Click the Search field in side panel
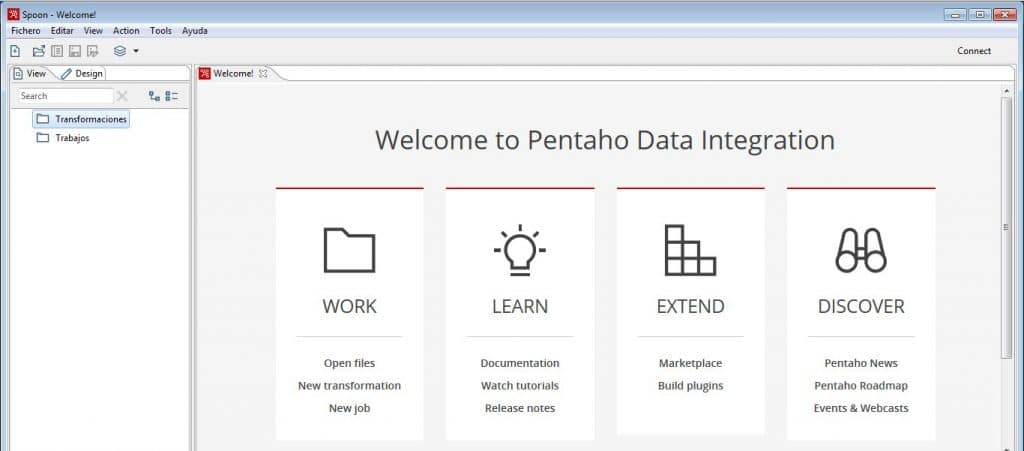Image resolution: width=1024 pixels, height=451 pixels. [65, 96]
